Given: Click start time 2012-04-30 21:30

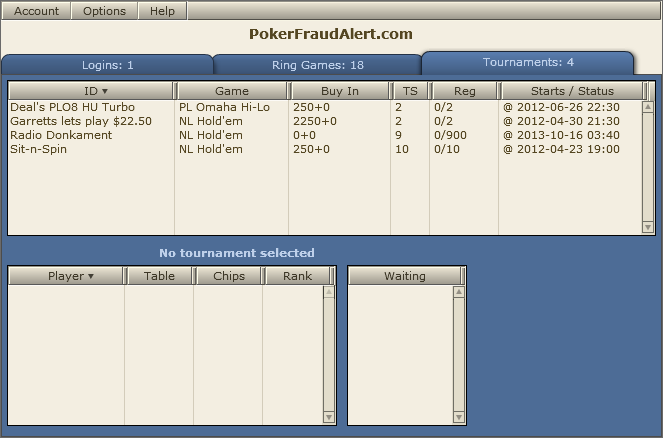Looking at the screenshot, I should [x=562, y=121].
